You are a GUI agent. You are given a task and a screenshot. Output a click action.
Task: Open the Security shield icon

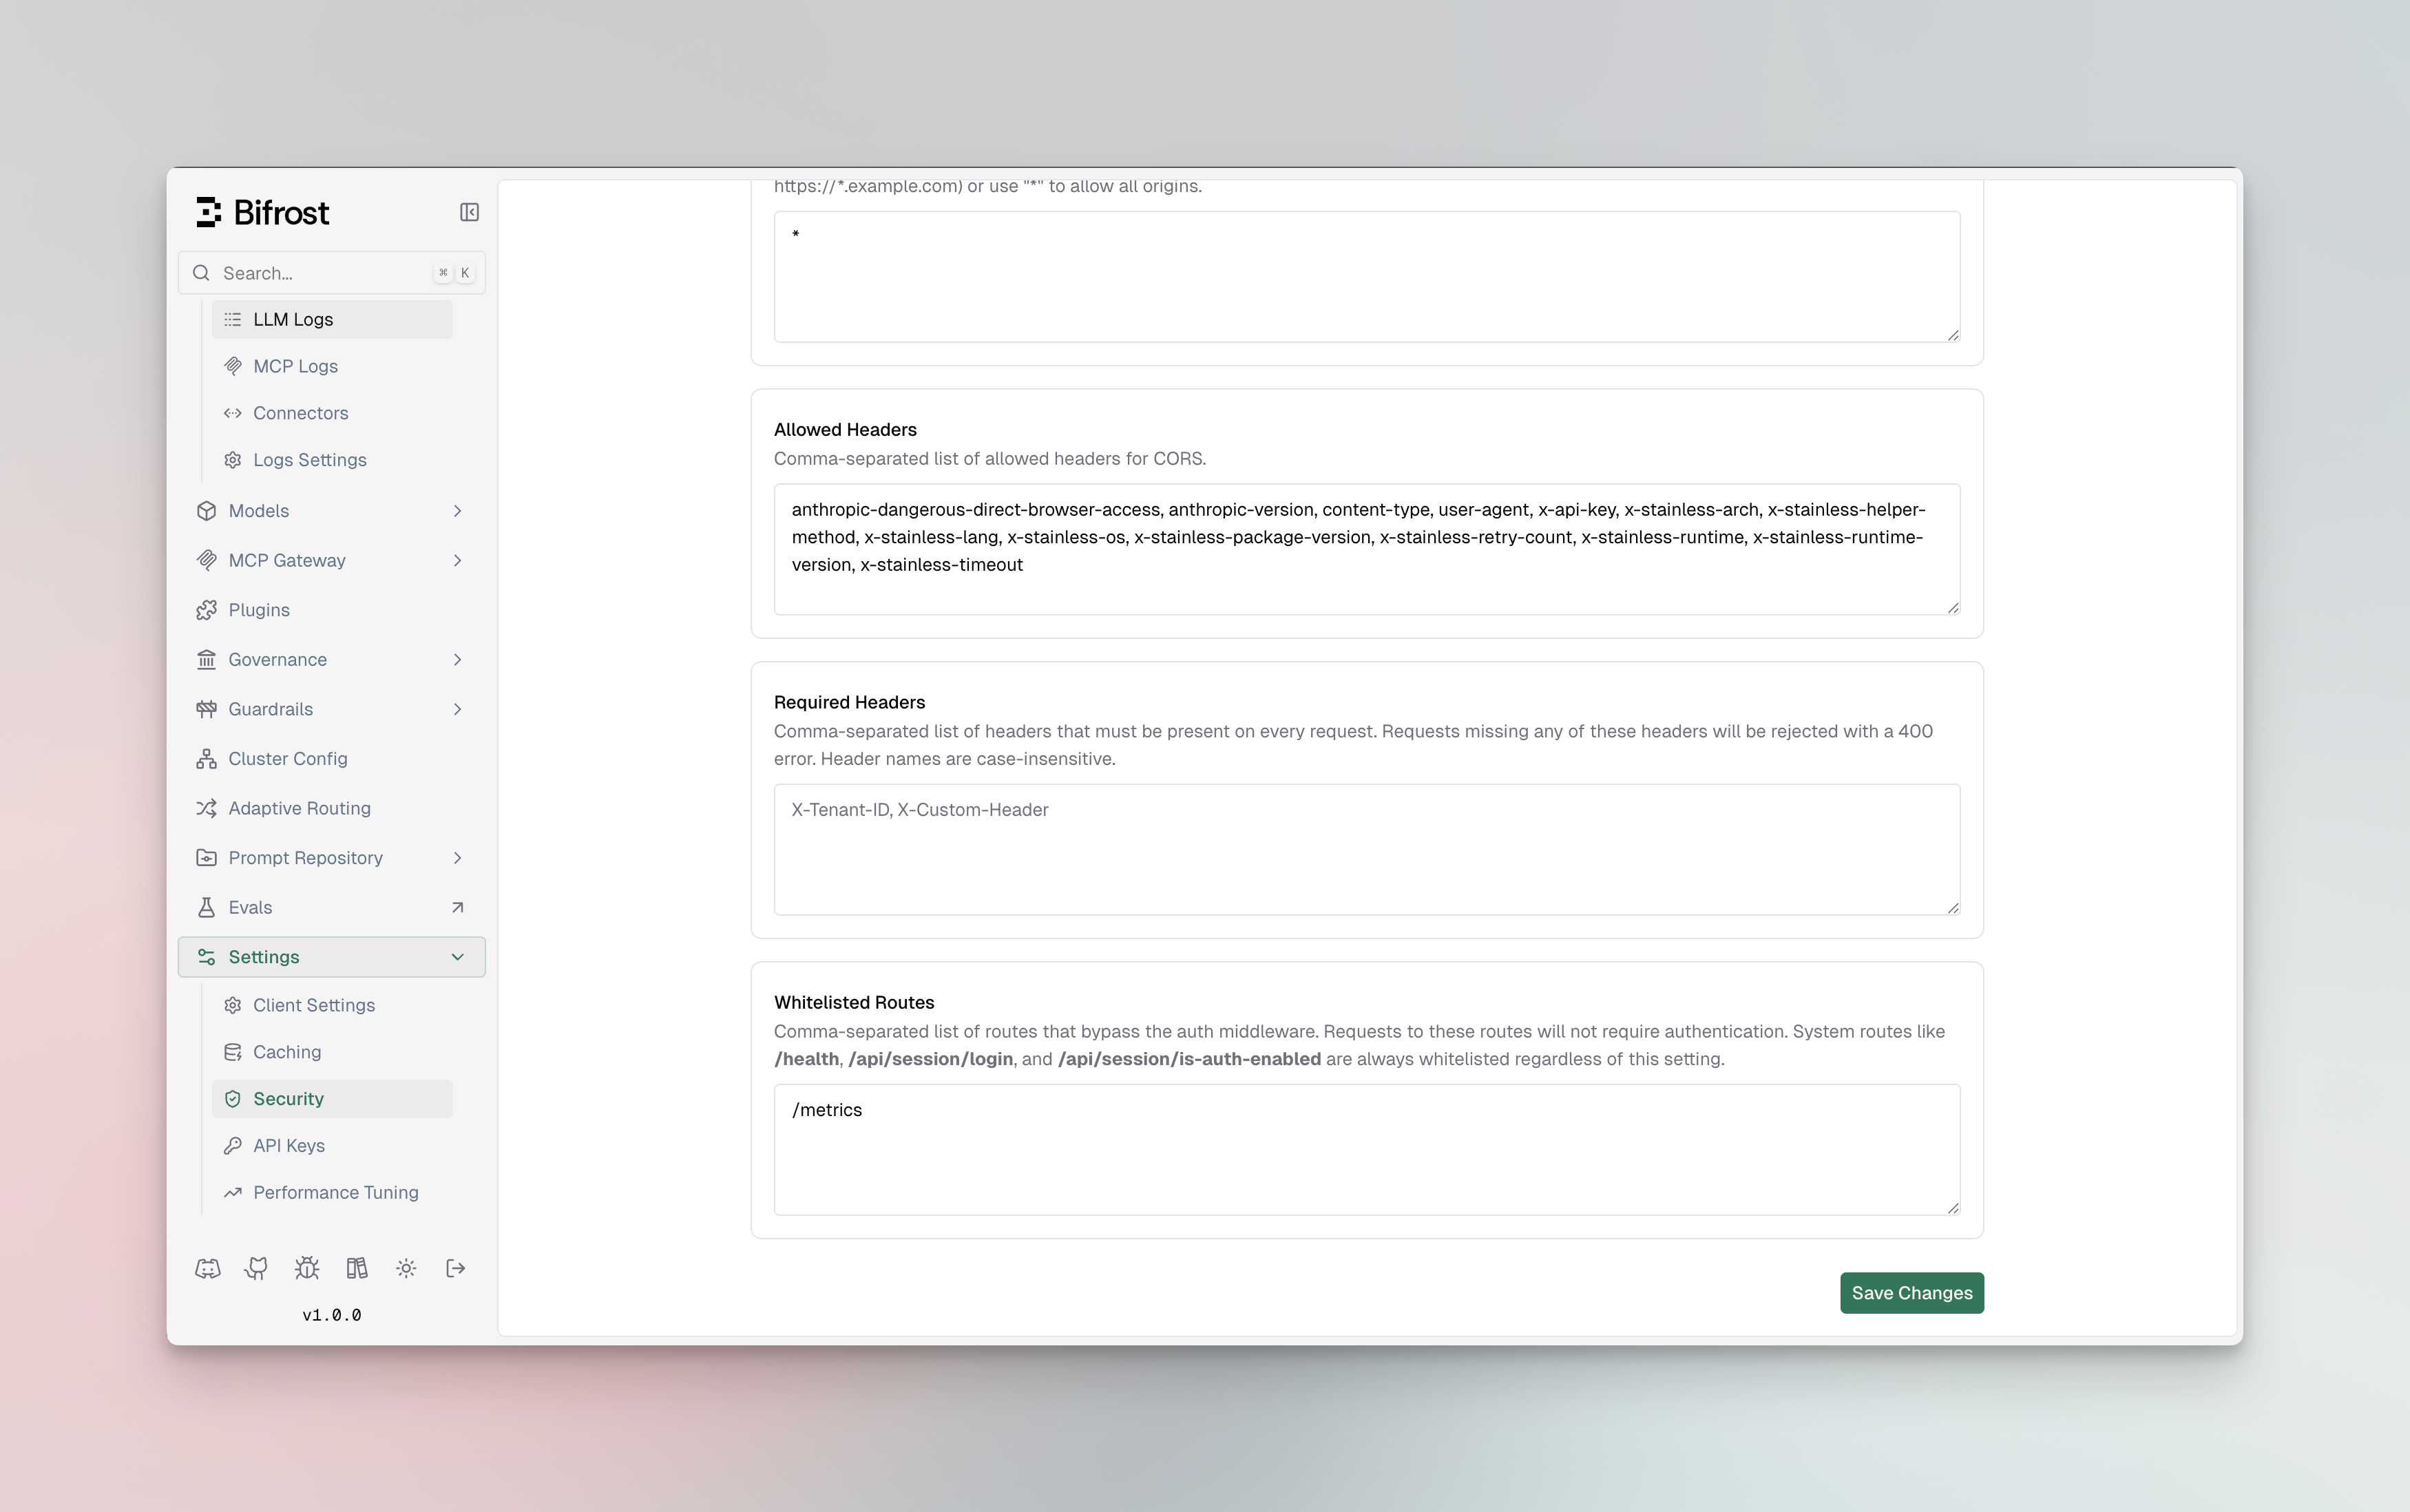(233, 1098)
